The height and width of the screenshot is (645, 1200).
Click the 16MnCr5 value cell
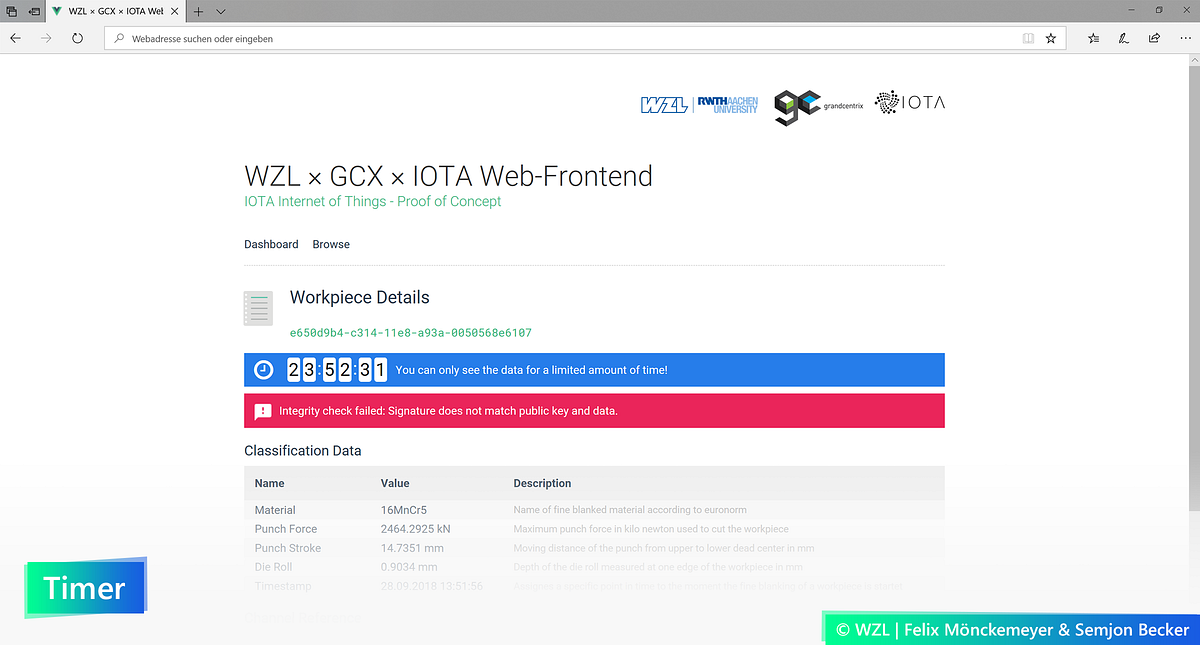tap(404, 510)
